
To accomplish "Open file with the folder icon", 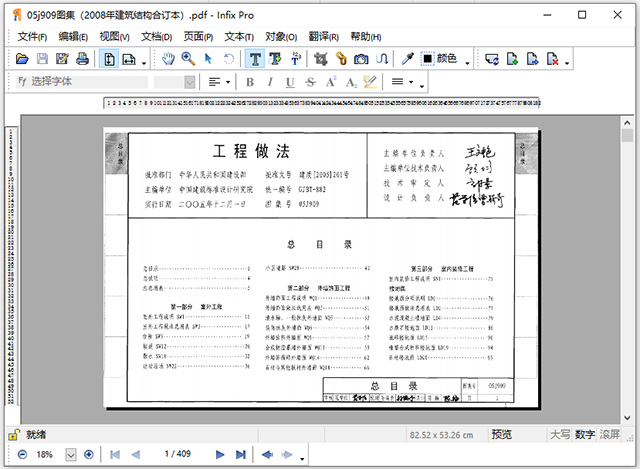I will (22, 59).
